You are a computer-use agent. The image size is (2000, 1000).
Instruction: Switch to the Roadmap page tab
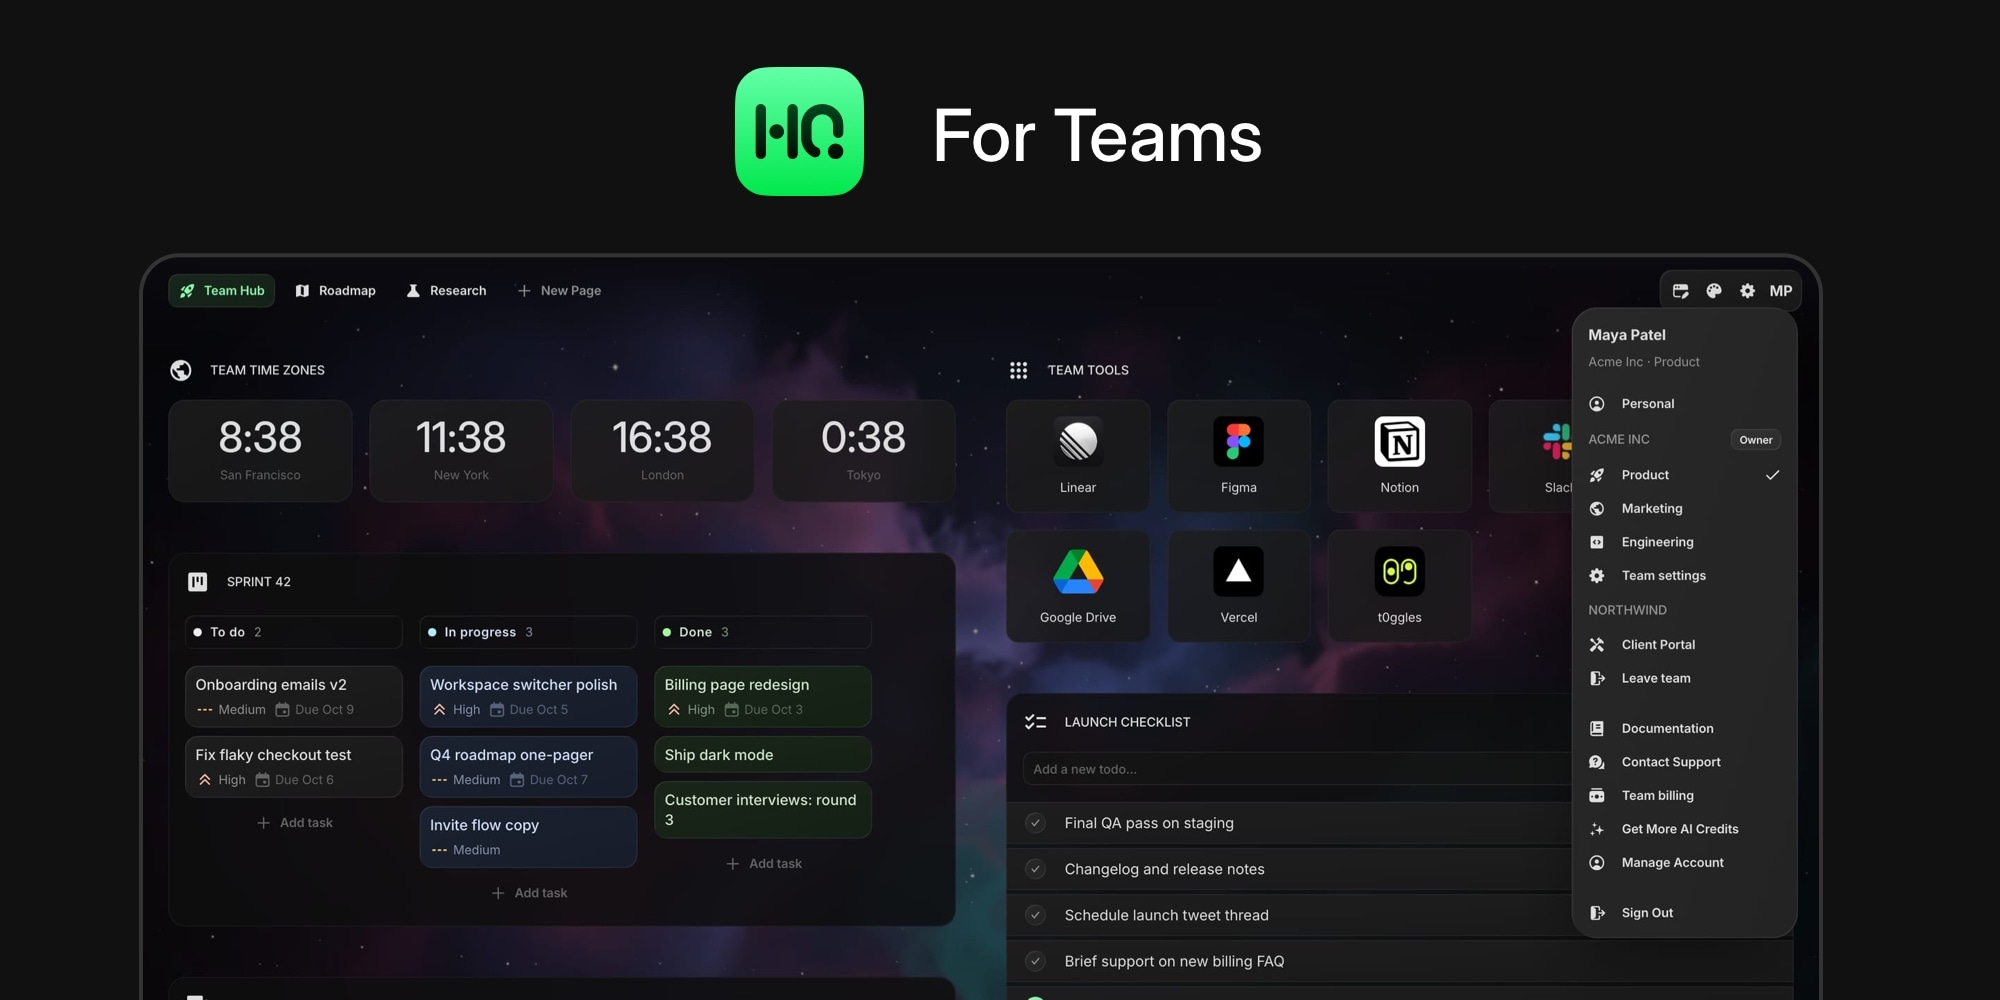pos(336,291)
